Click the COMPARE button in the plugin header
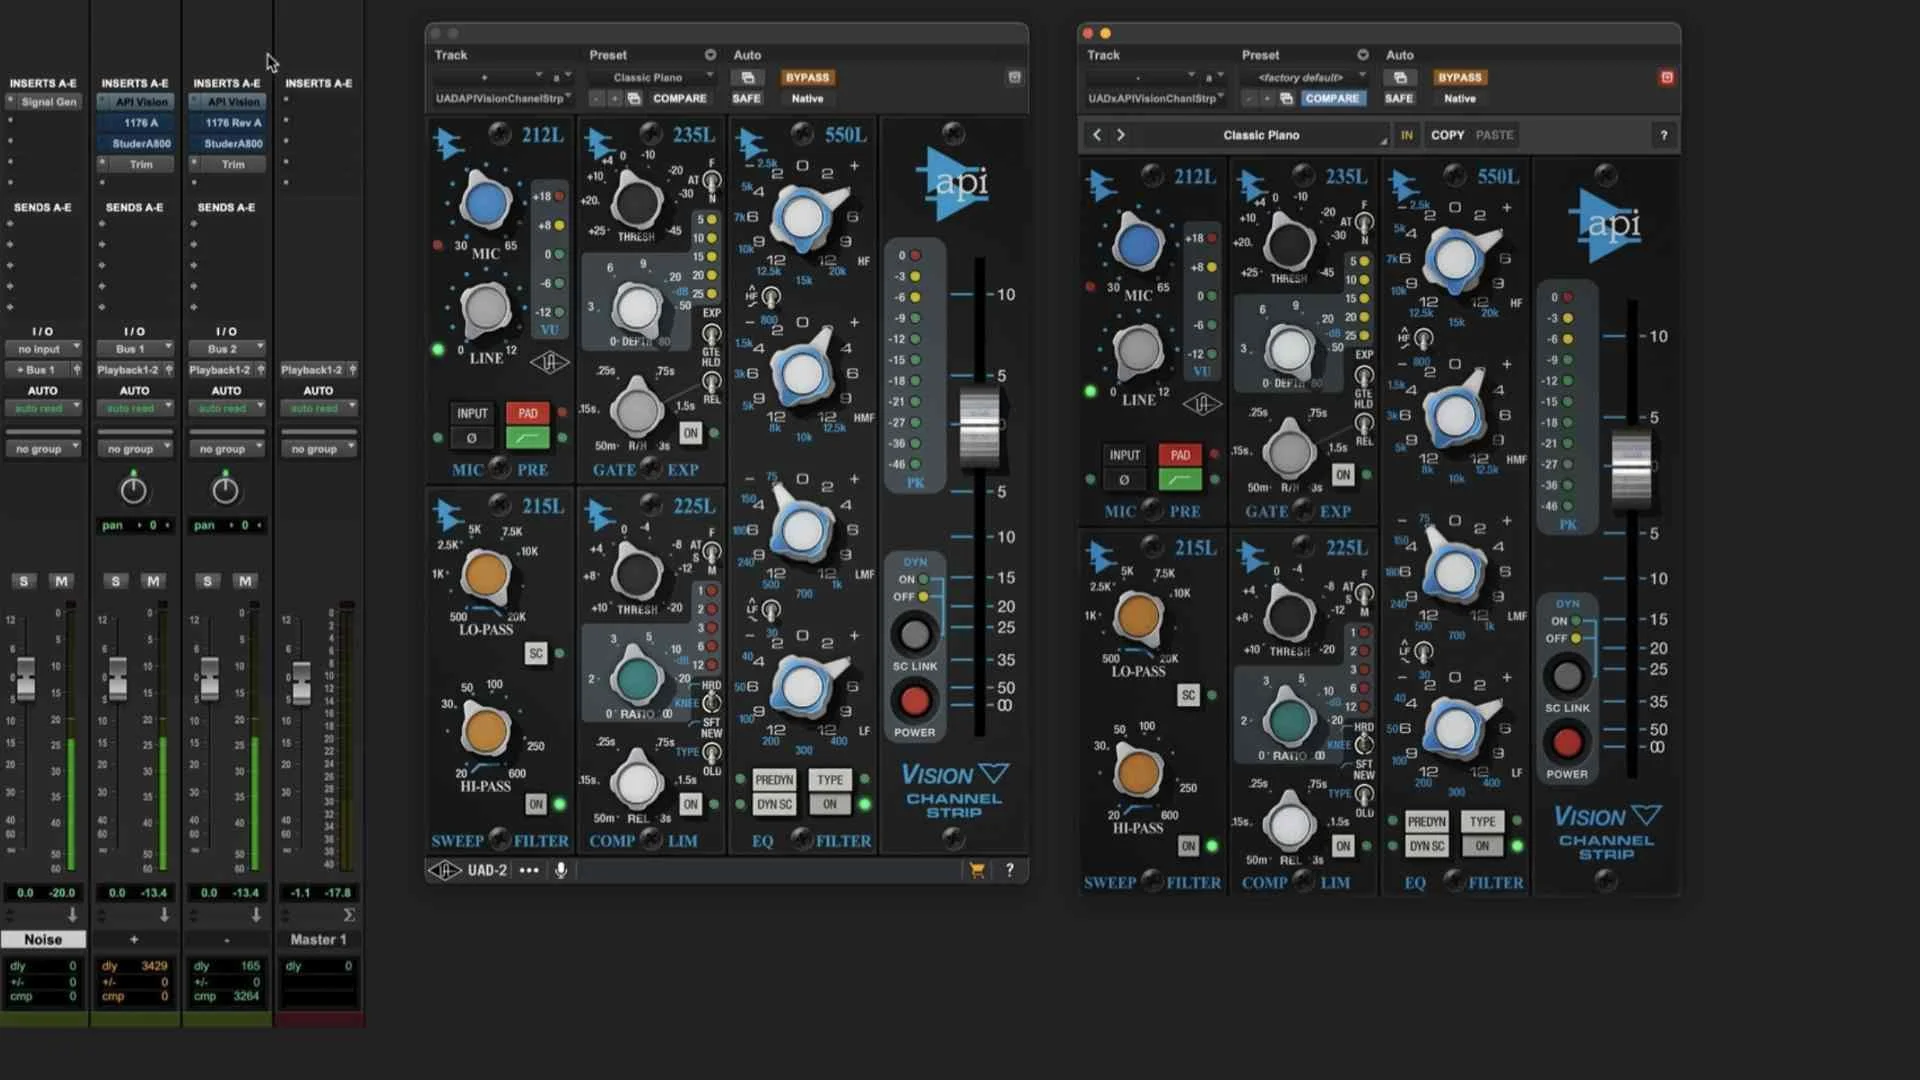 (x=679, y=98)
